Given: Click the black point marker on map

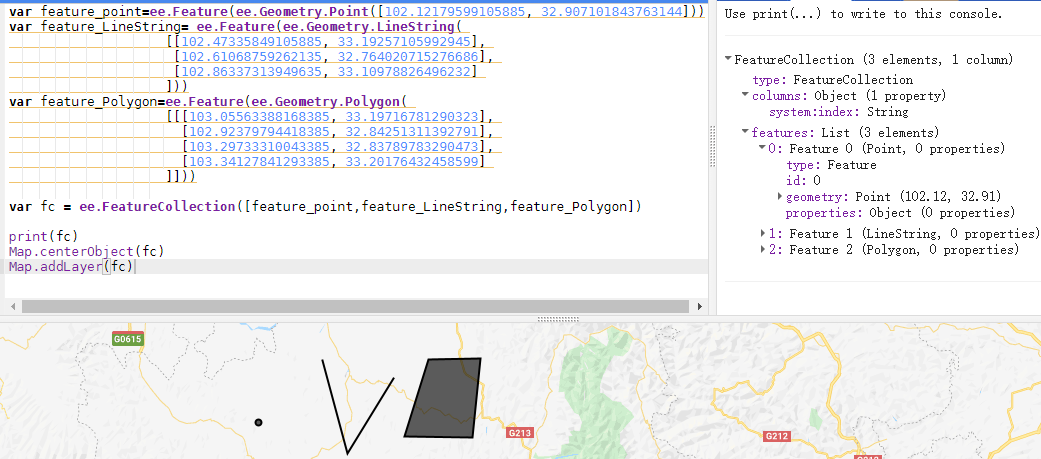Looking at the screenshot, I should [258, 422].
